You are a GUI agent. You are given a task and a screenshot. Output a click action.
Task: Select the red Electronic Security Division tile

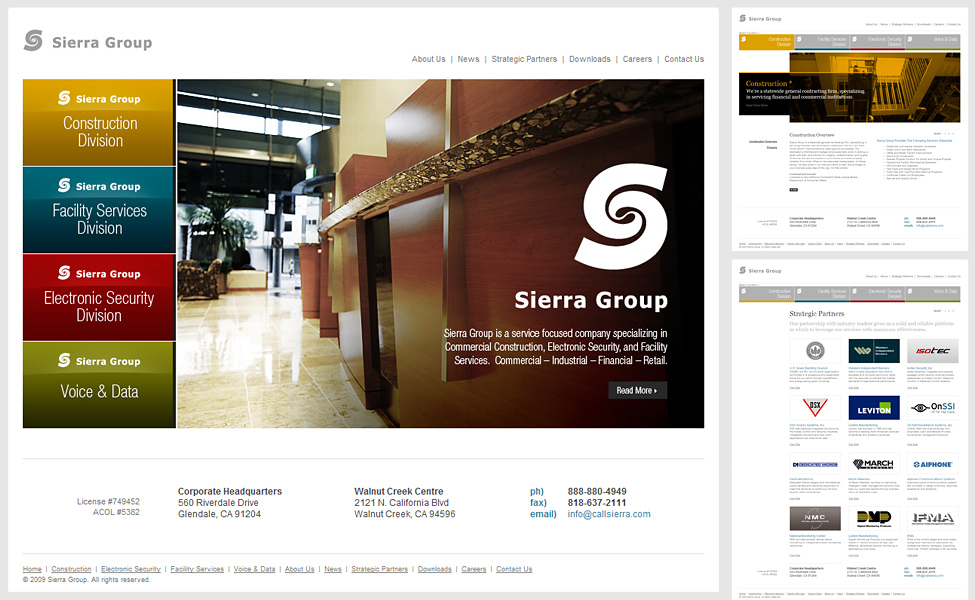[99, 297]
